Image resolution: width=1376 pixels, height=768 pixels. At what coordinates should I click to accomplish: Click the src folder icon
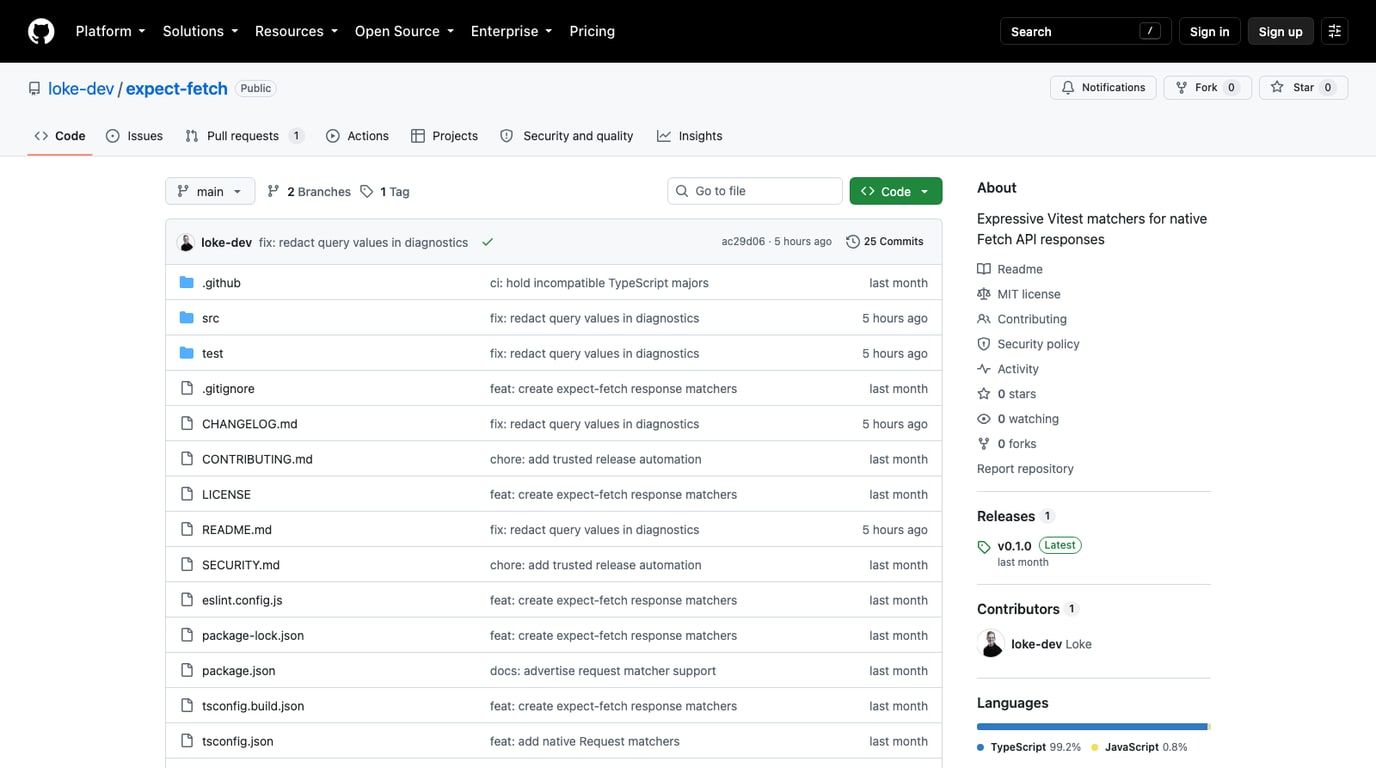tap(186, 318)
